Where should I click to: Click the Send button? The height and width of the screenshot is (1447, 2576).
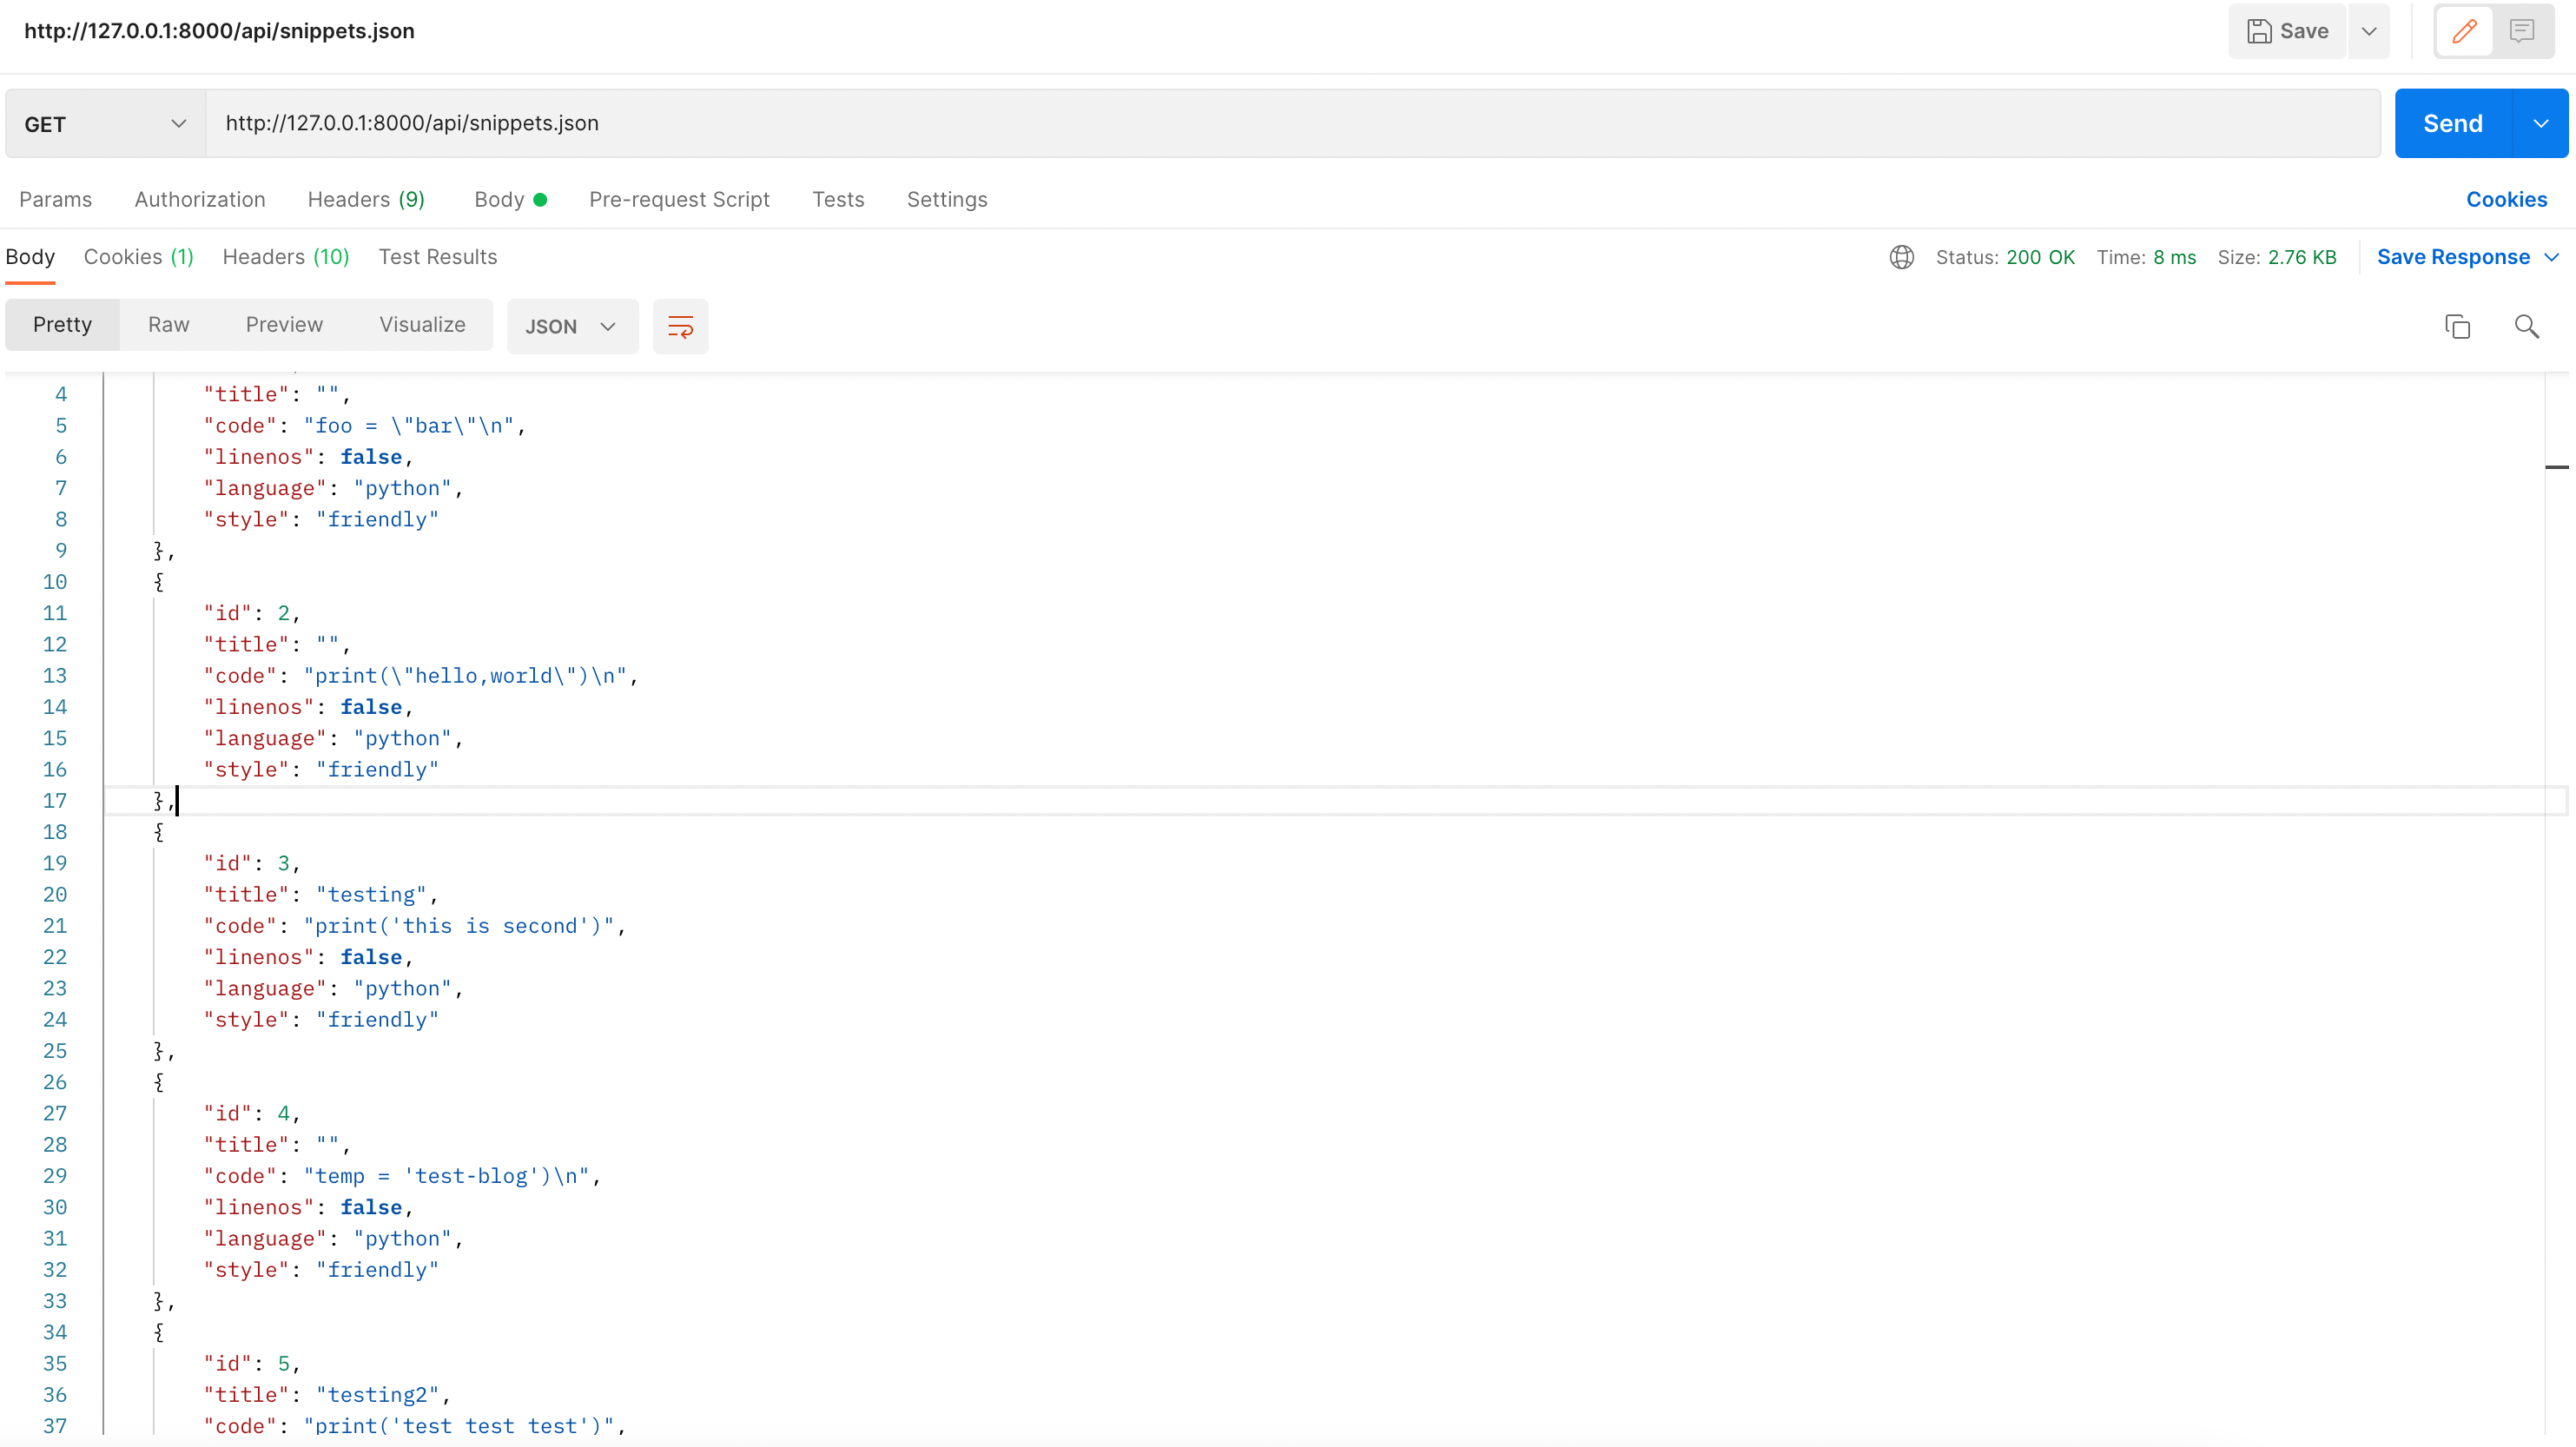tap(2452, 124)
